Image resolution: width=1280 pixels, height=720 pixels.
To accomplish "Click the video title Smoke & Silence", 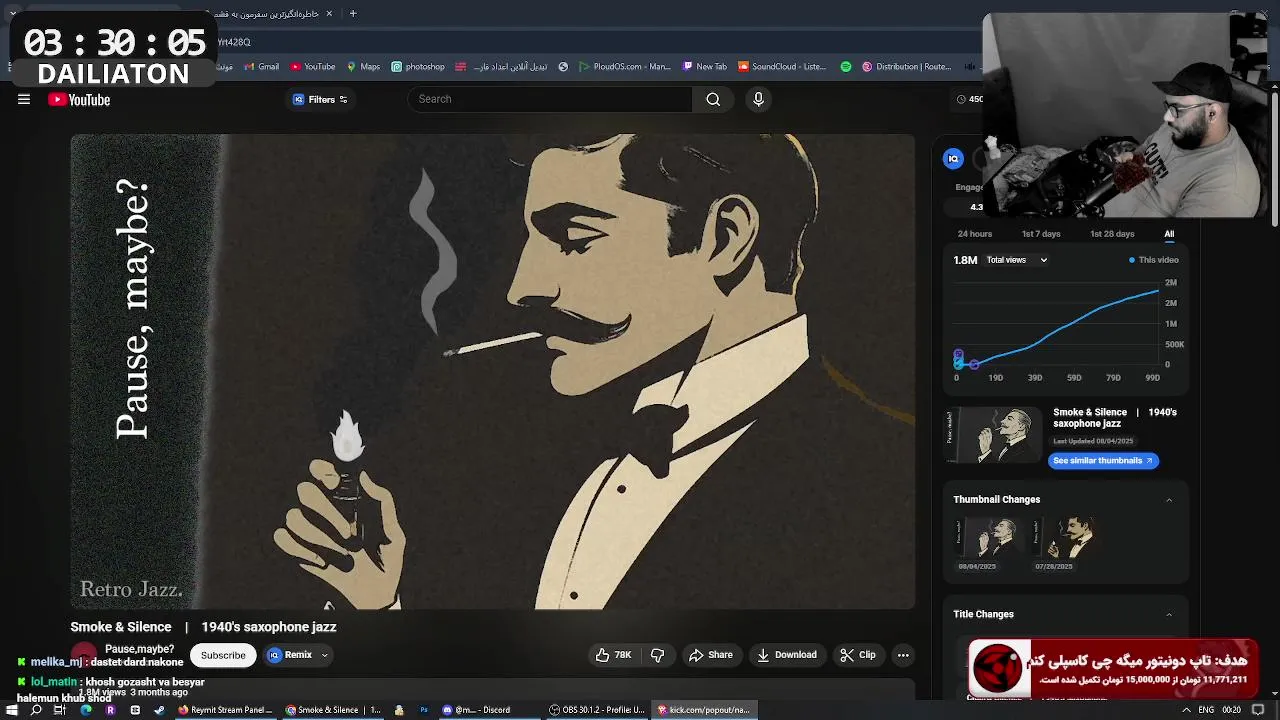I will coord(203,627).
